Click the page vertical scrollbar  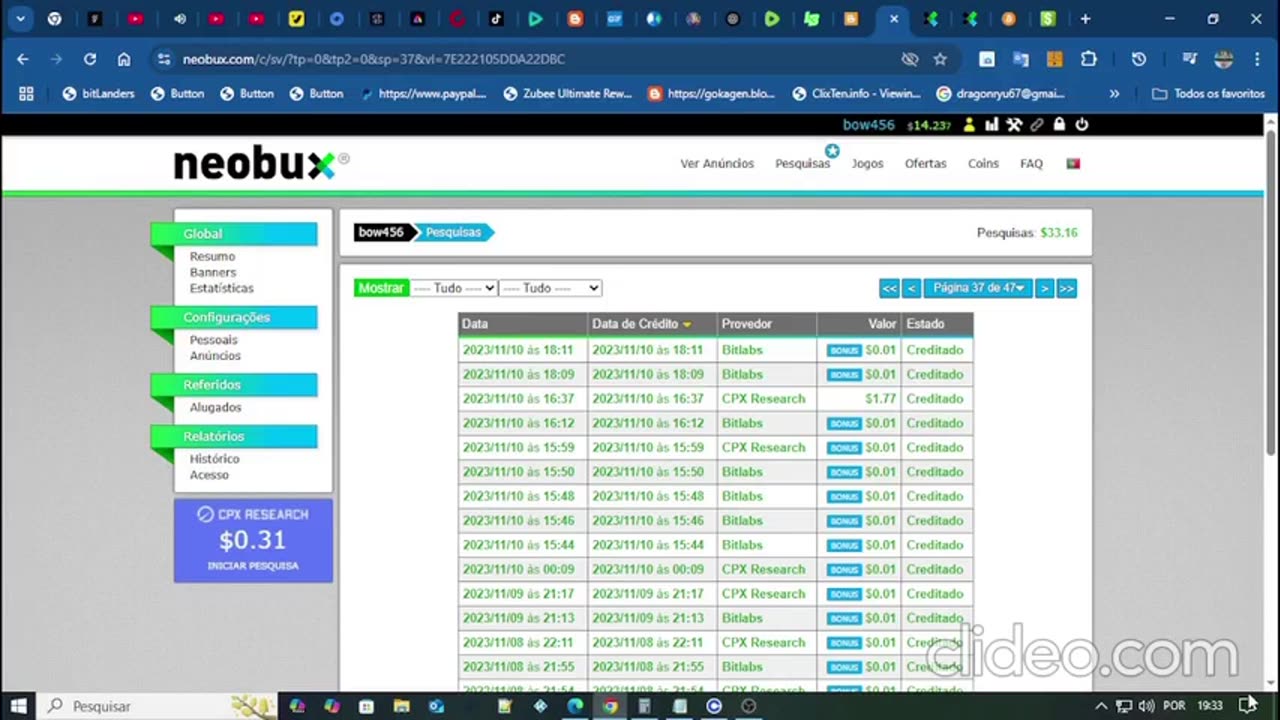tap(1271, 292)
